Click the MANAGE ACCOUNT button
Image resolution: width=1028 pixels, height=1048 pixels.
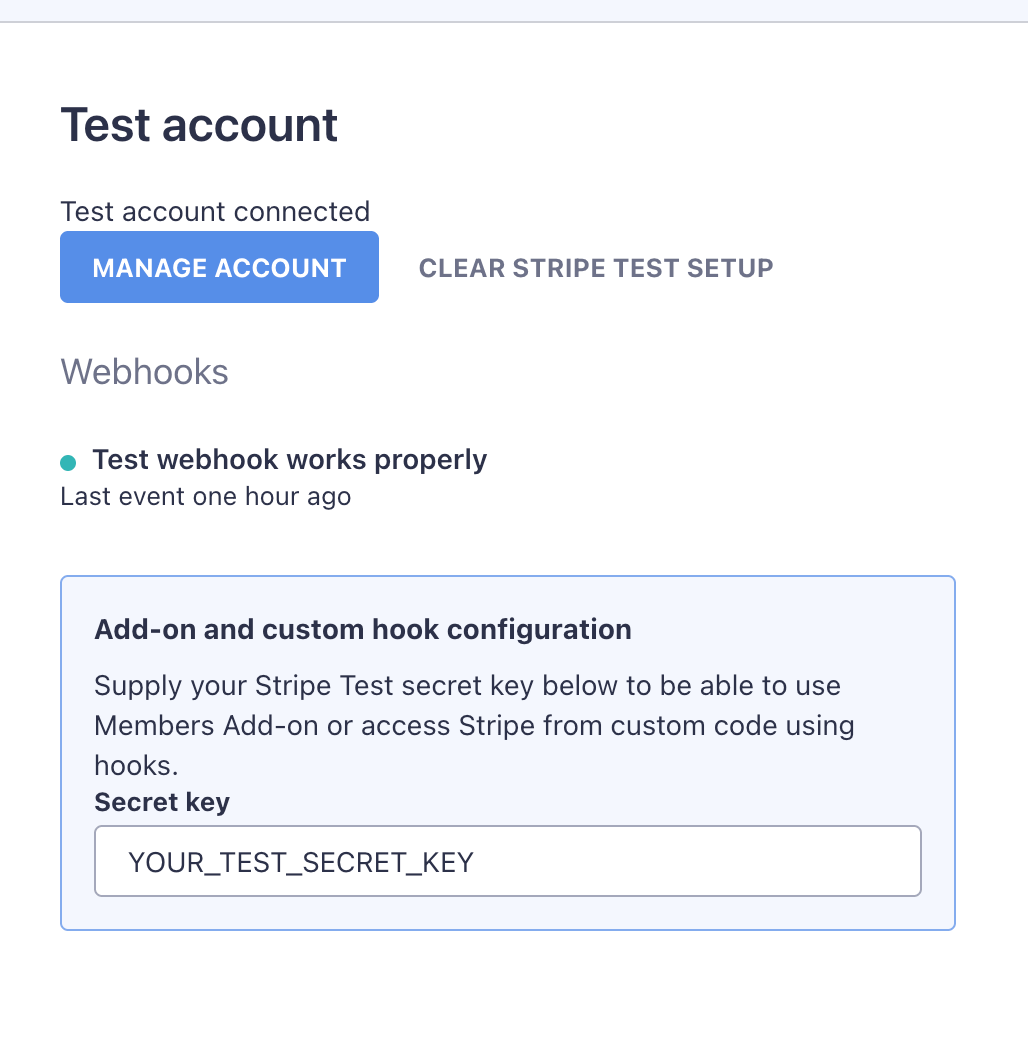pos(219,267)
